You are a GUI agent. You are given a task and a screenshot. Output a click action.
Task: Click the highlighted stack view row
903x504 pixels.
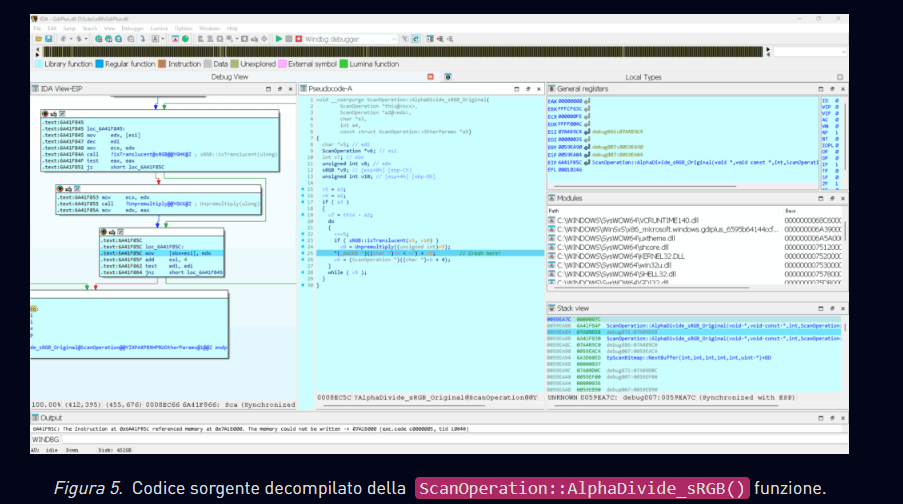click(693, 332)
